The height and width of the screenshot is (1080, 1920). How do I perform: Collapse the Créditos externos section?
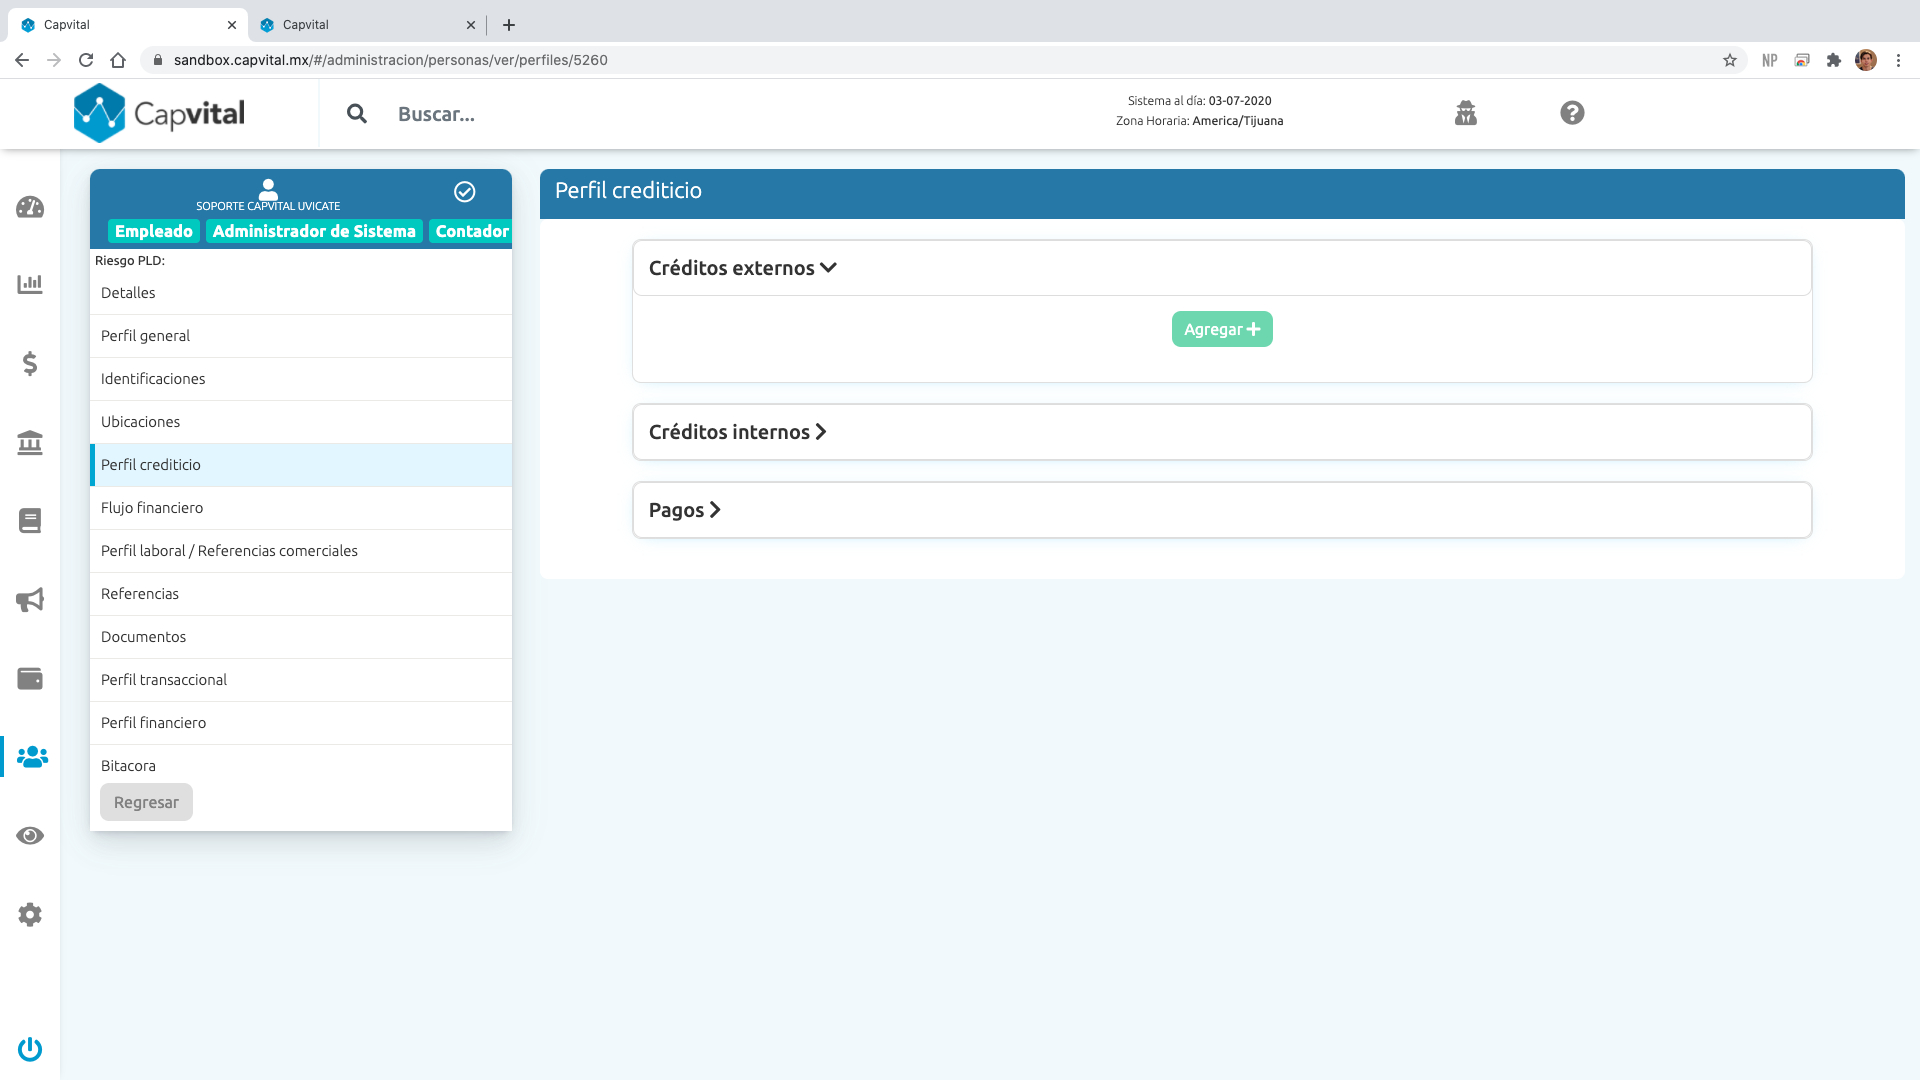point(742,268)
